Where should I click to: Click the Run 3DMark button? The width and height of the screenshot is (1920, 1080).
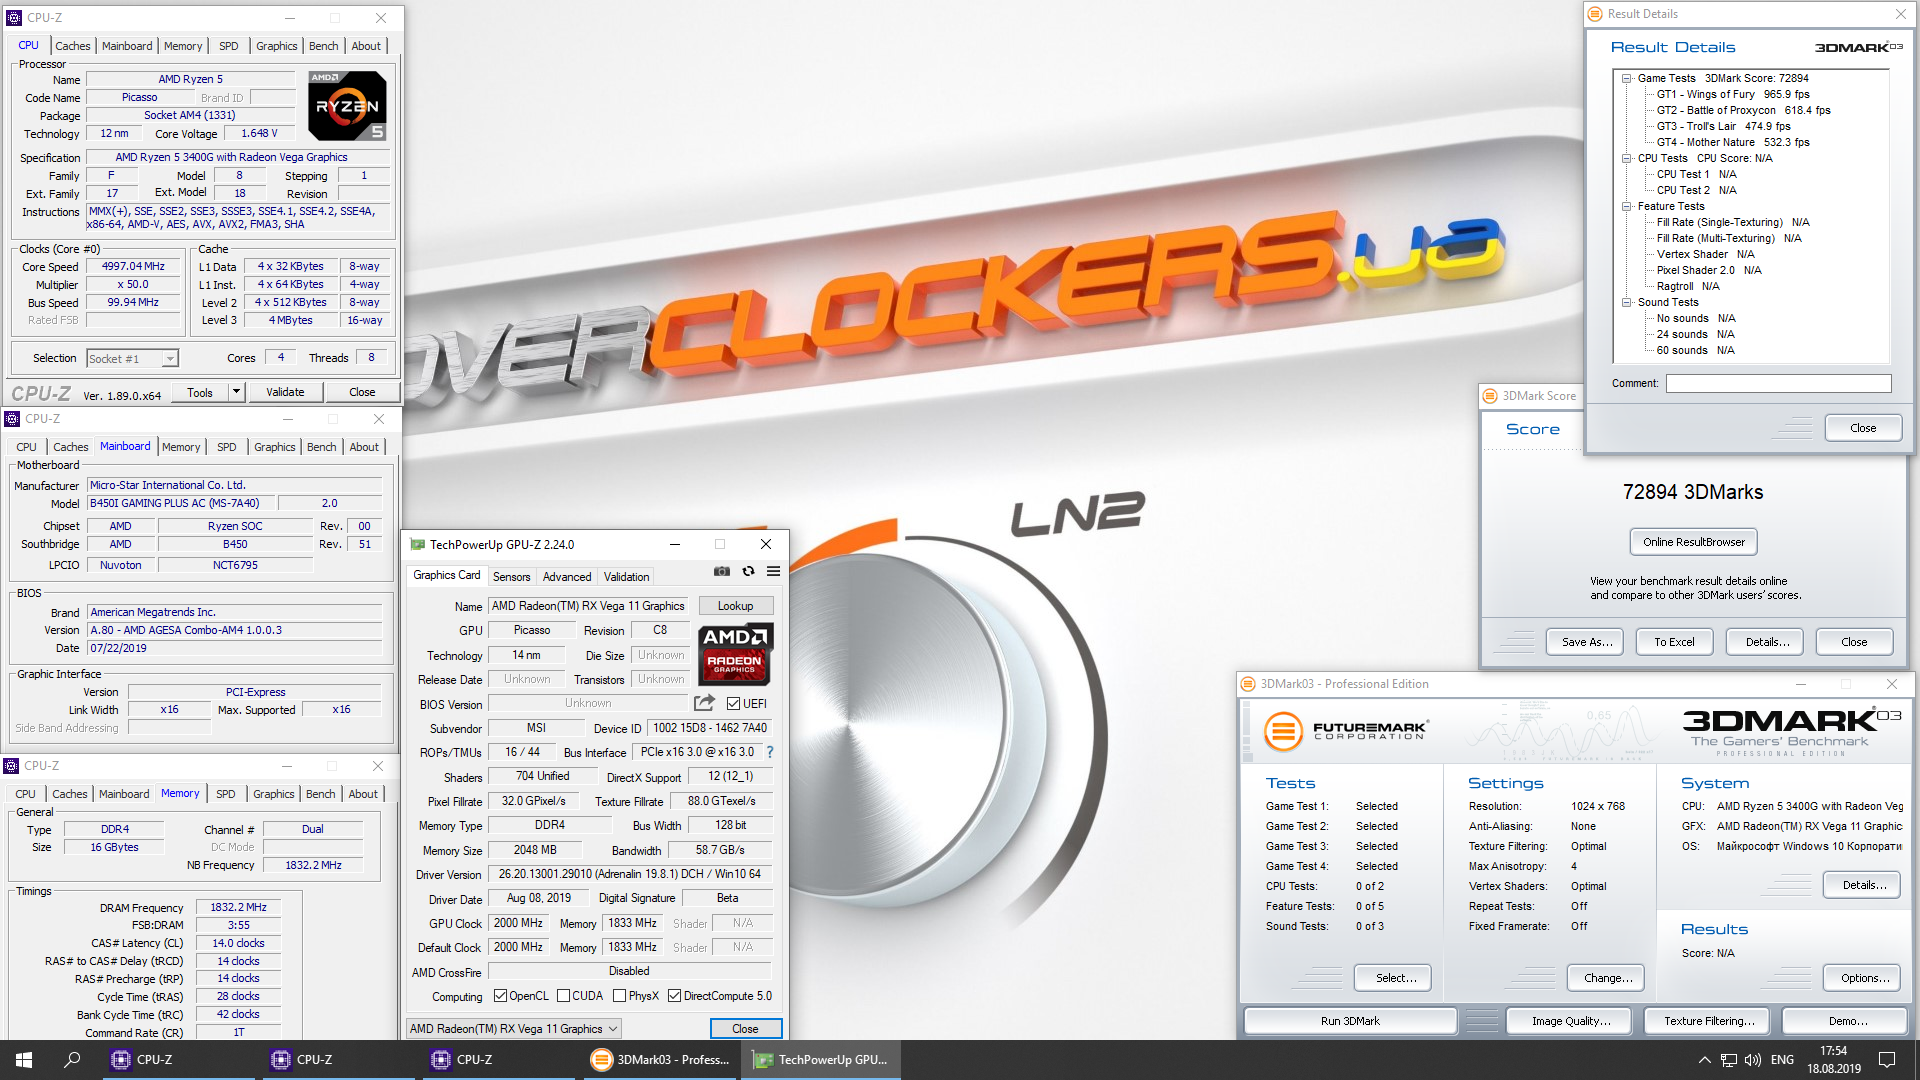coord(1350,1021)
